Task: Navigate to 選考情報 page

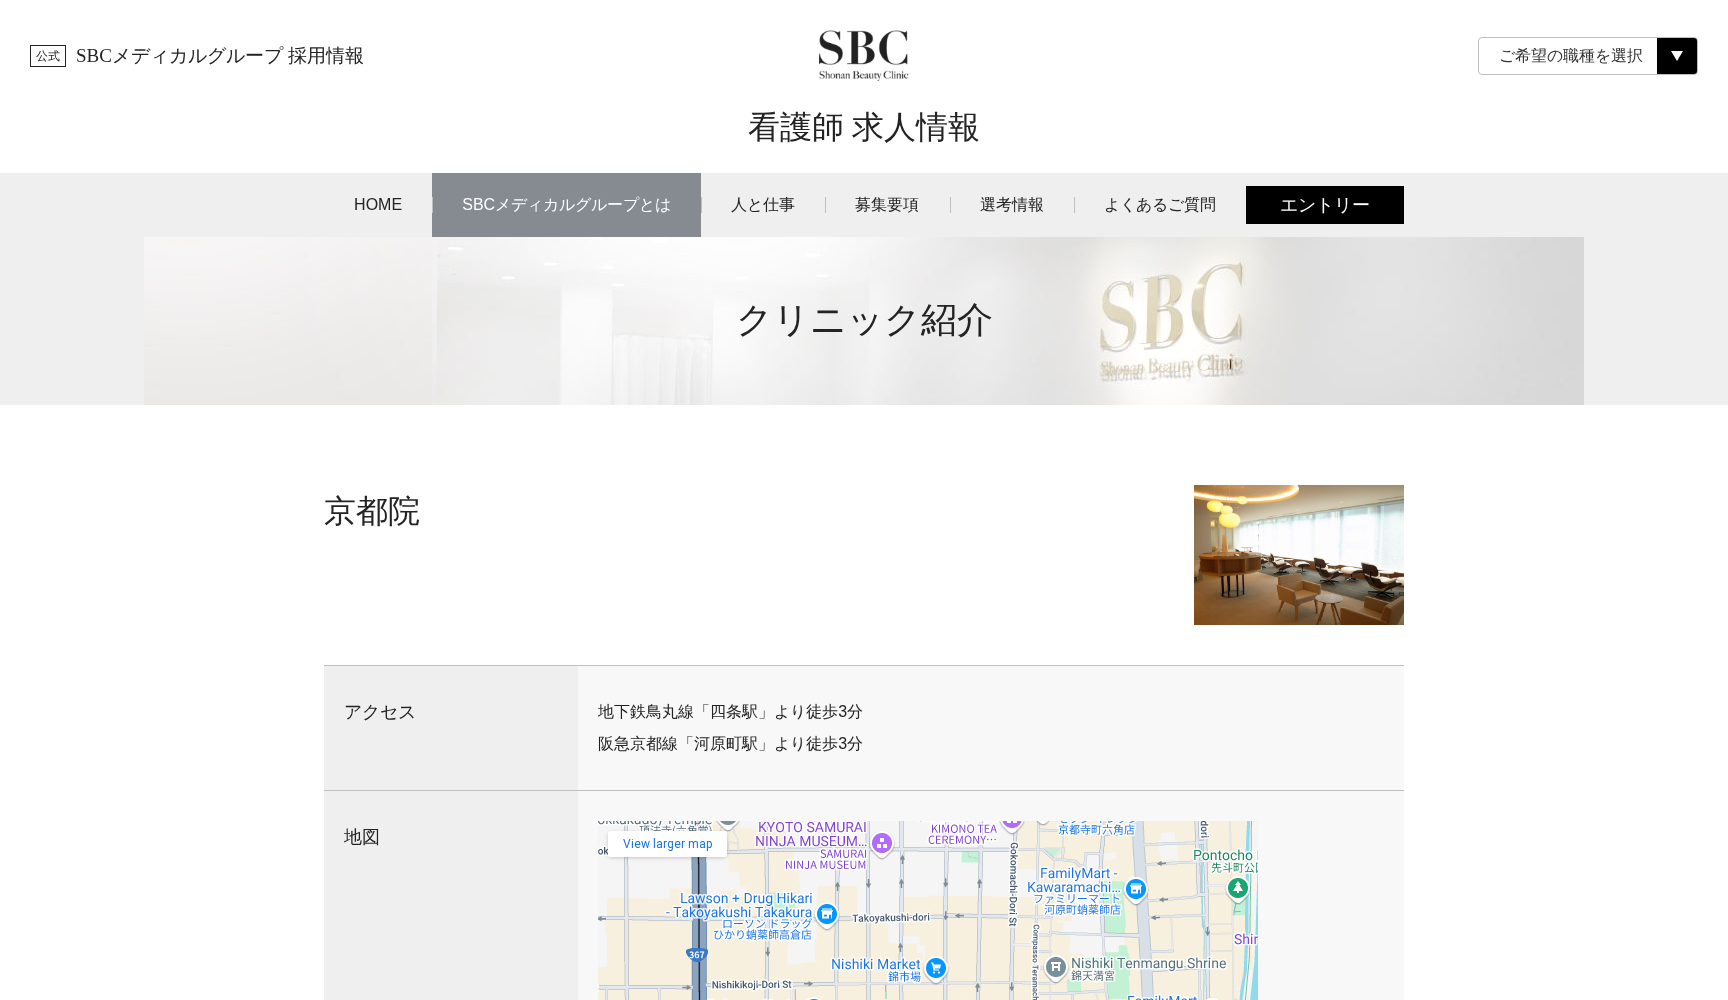Action: (x=1011, y=205)
